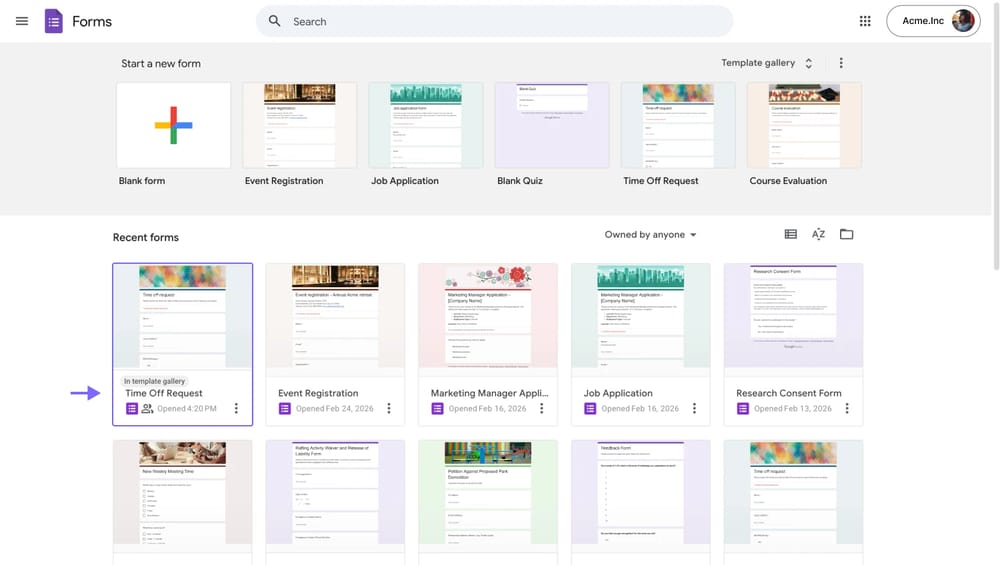Choose the Event Registration template
Screen dimensions: 1000x565
coord(300,125)
